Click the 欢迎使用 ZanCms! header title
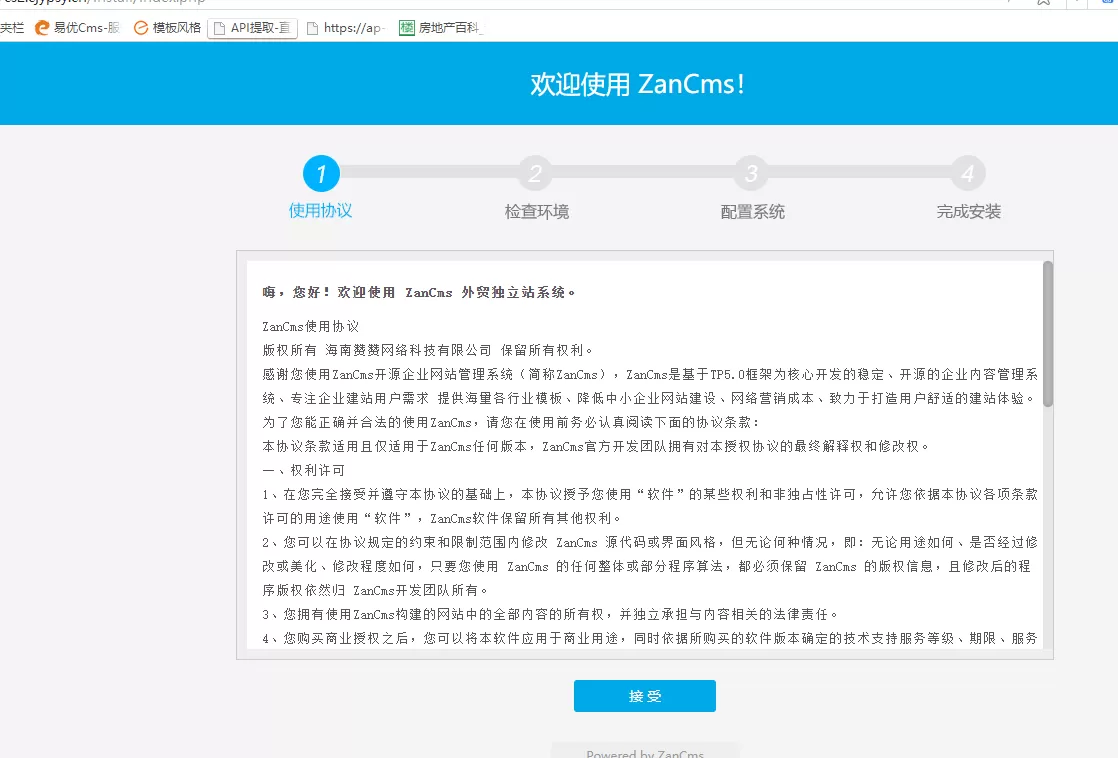Viewport: 1118px width, 758px height. click(637, 84)
